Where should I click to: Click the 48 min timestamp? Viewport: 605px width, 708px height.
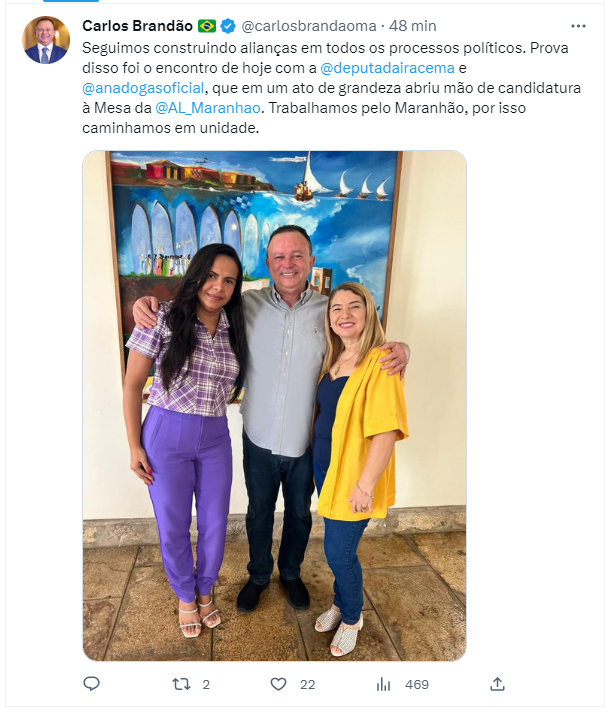[413, 26]
